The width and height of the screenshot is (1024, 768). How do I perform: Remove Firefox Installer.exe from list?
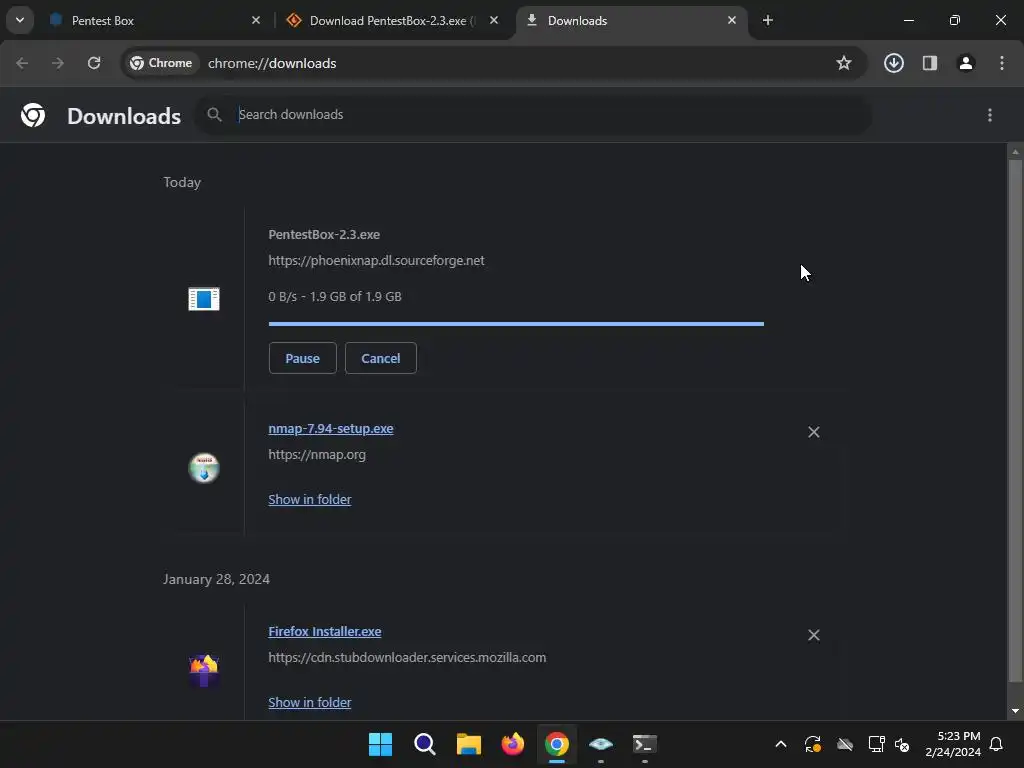[814, 635]
